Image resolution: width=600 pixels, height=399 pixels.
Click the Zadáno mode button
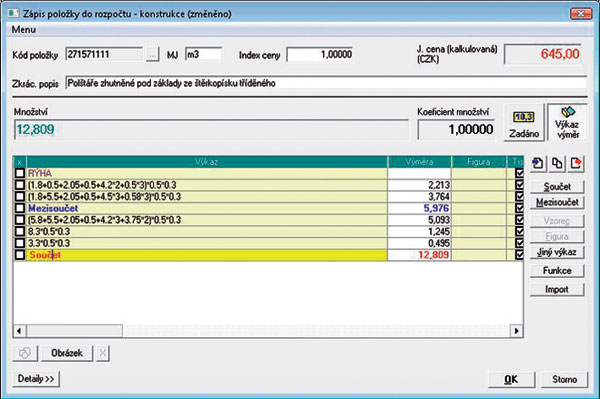tap(523, 123)
